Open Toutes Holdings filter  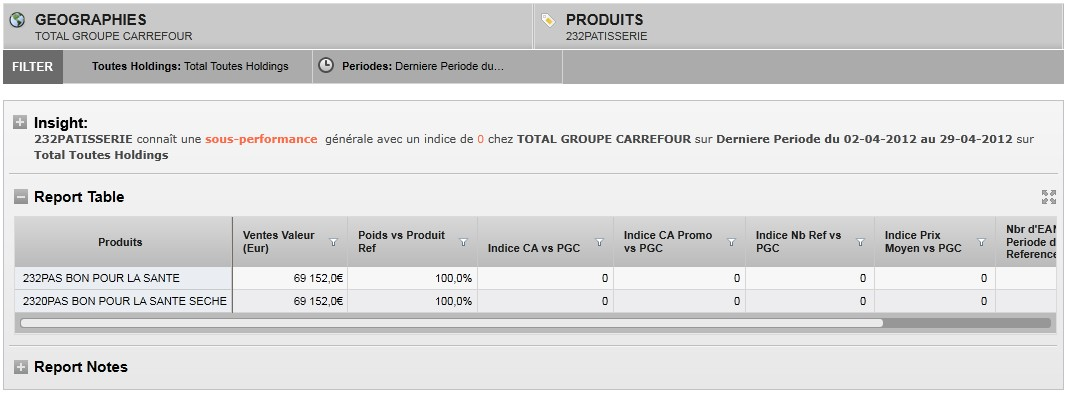pyautogui.click(x=188, y=67)
